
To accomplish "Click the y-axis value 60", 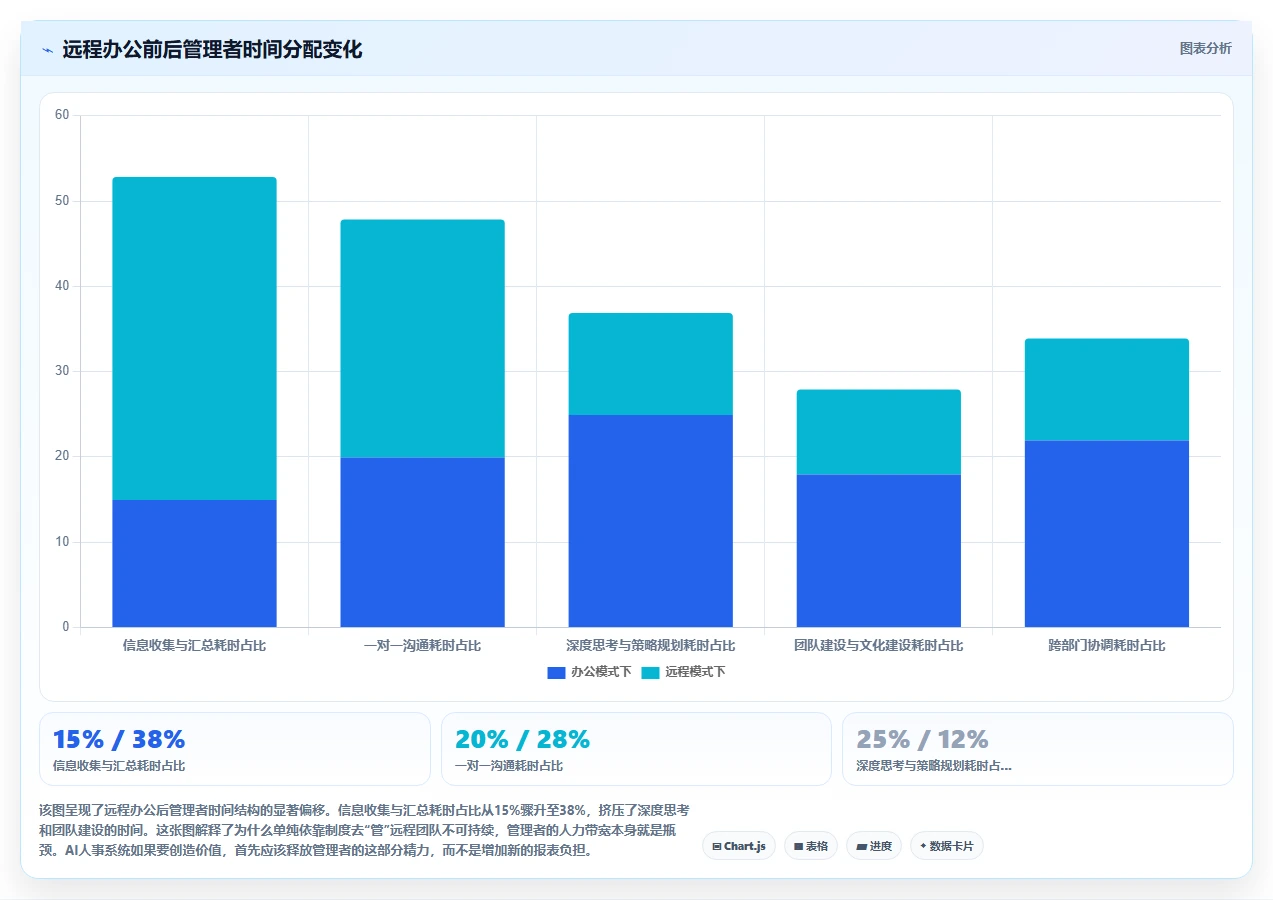I will click(62, 115).
